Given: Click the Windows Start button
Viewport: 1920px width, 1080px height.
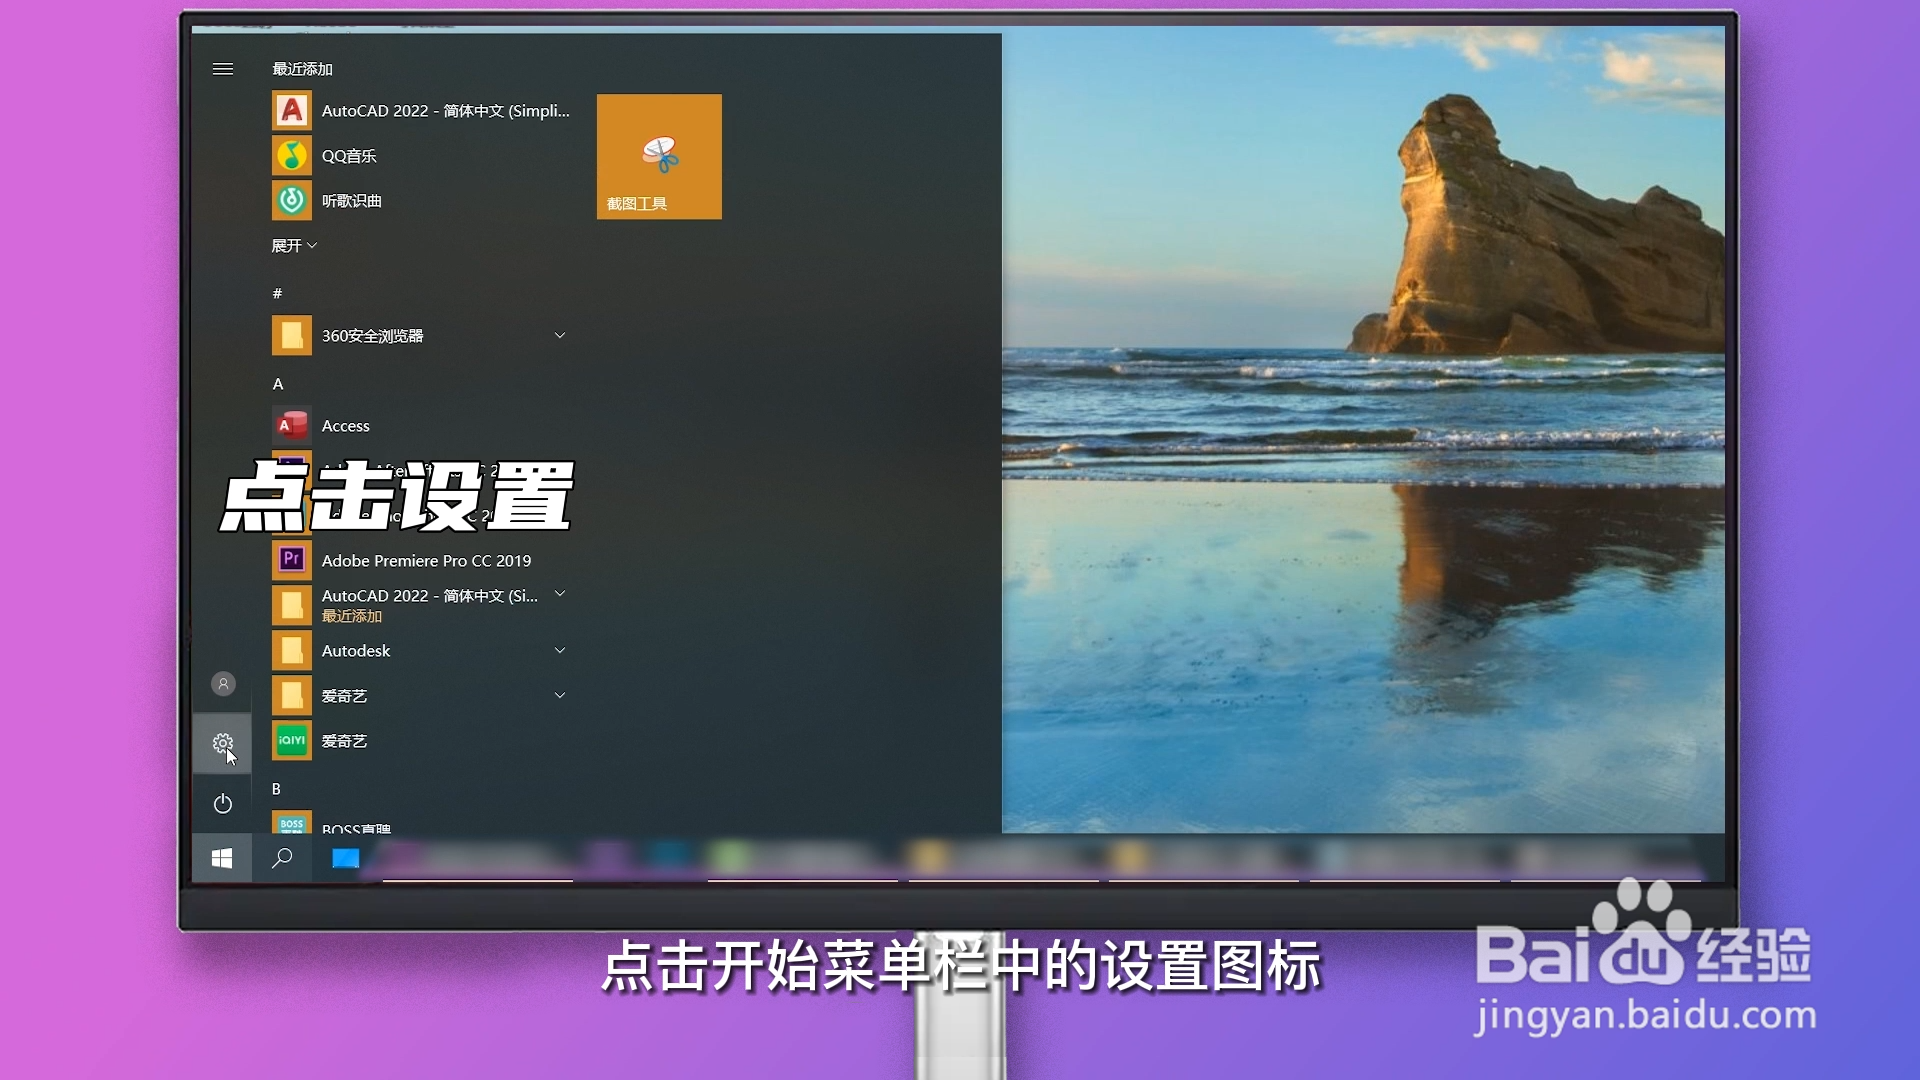Looking at the screenshot, I should [x=222, y=858].
